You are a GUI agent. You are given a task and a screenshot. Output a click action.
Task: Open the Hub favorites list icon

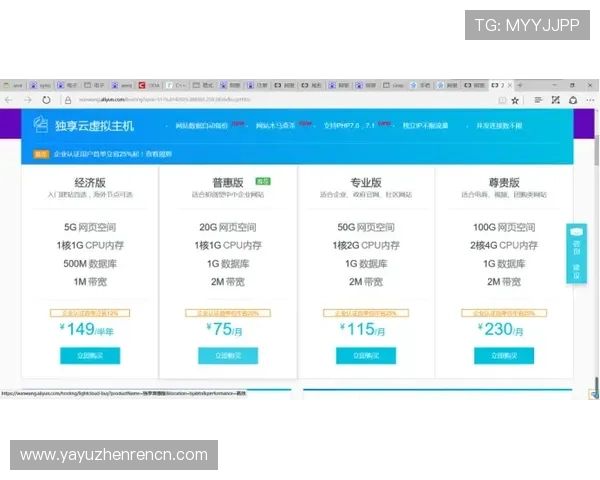[x=538, y=100]
